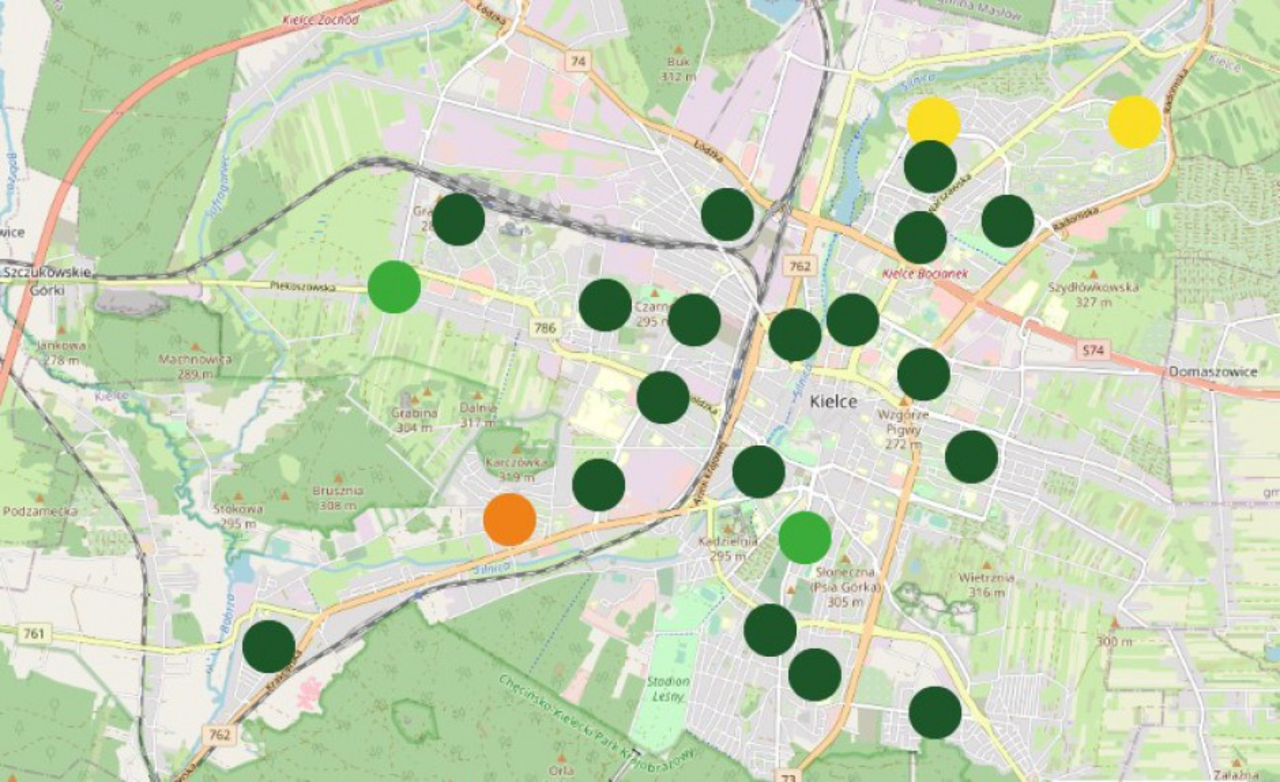
Task: Open dark green marker directly below left yellow marker
Action: click(930, 166)
